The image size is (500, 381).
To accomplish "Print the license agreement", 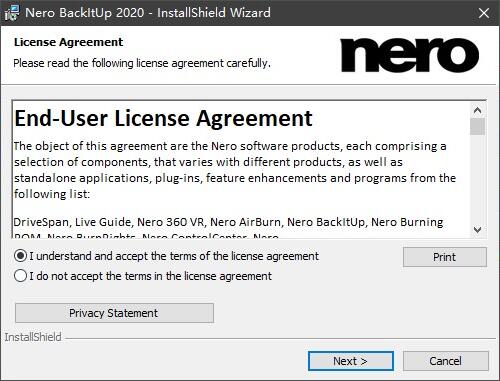I will (x=445, y=257).
